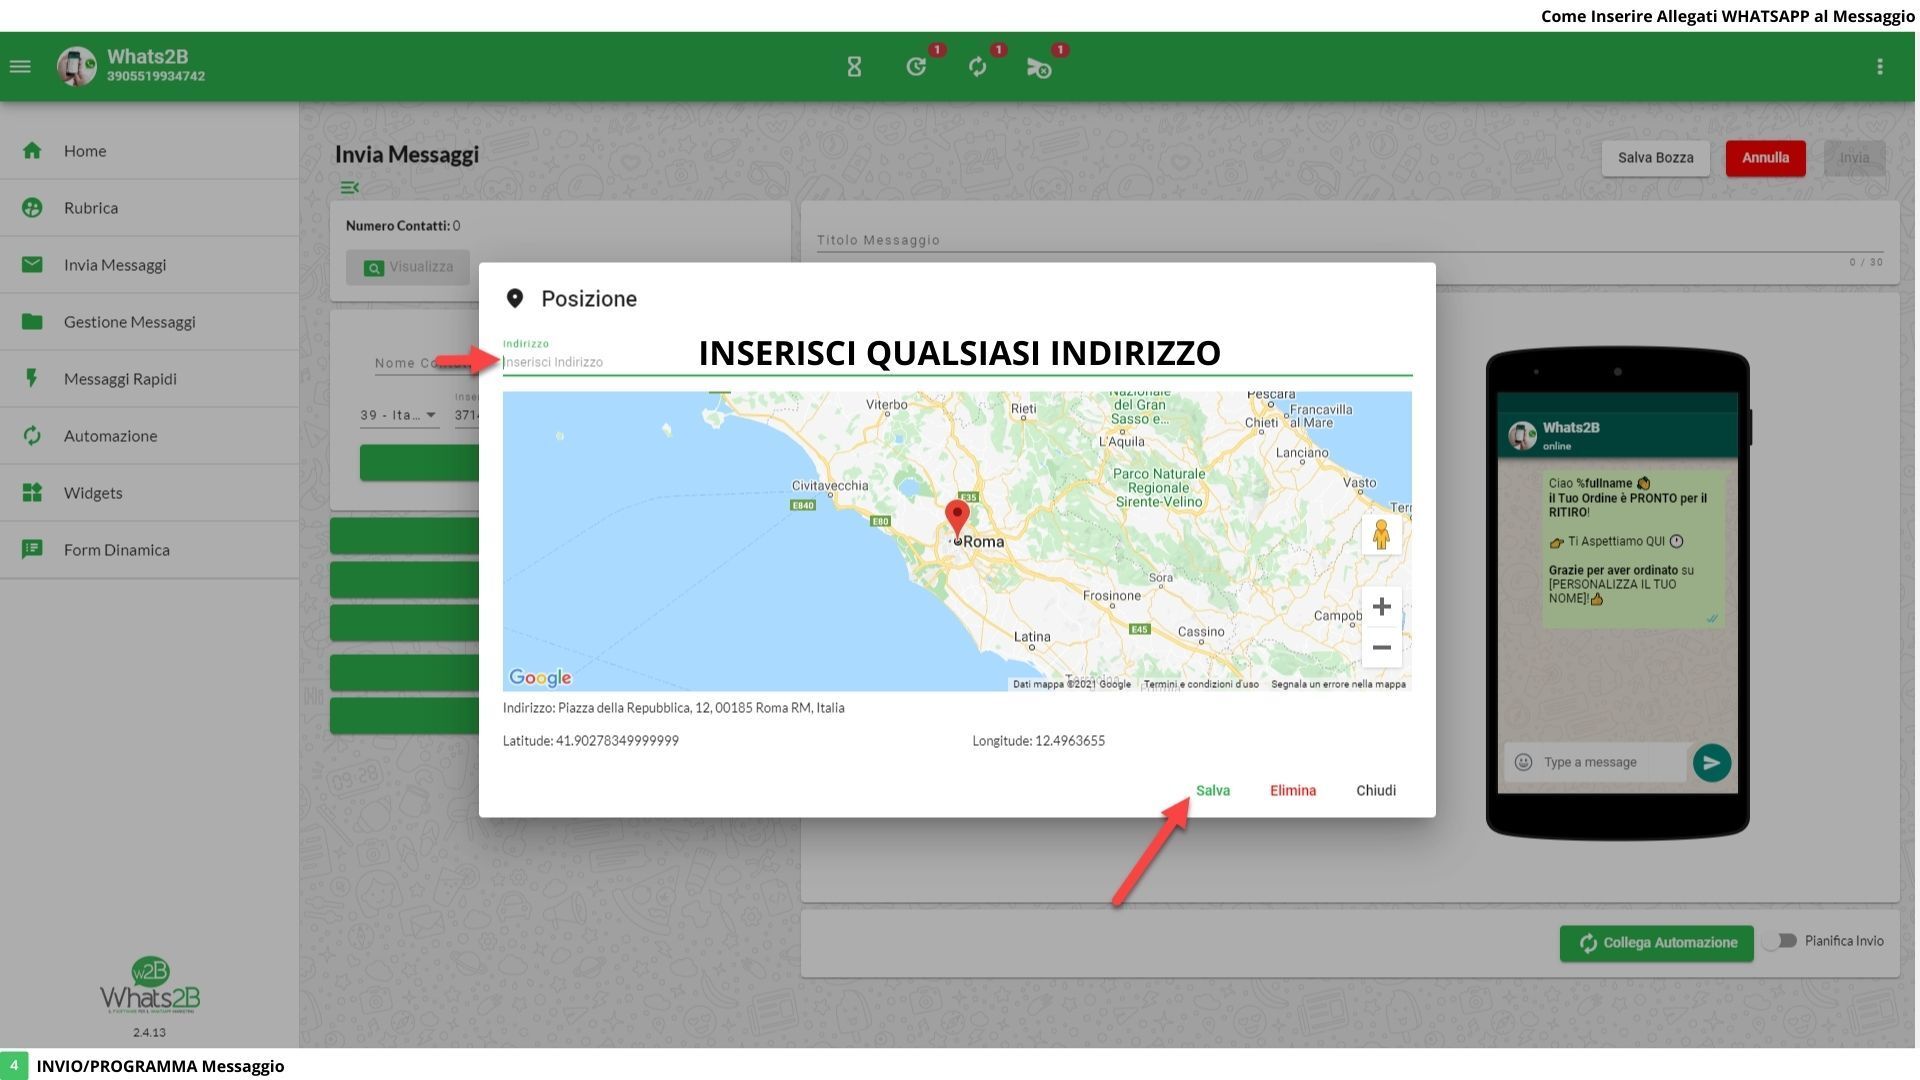Open Rubrica in the sidebar

coord(150,208)
